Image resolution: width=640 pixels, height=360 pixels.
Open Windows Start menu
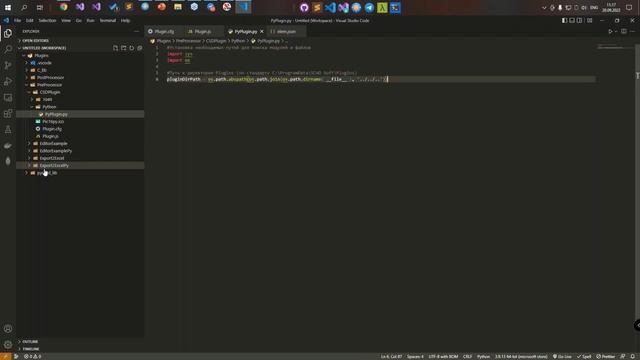pyautogui.click(x=8, y=7)
